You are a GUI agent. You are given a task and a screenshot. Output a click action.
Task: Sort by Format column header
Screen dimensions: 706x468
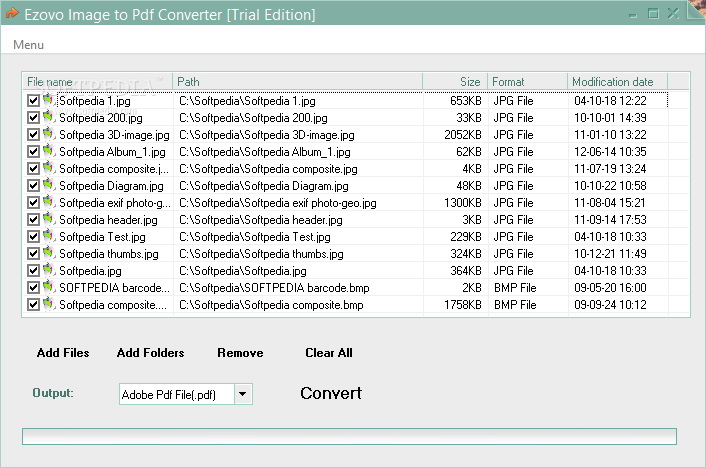[x=527, y=82]
